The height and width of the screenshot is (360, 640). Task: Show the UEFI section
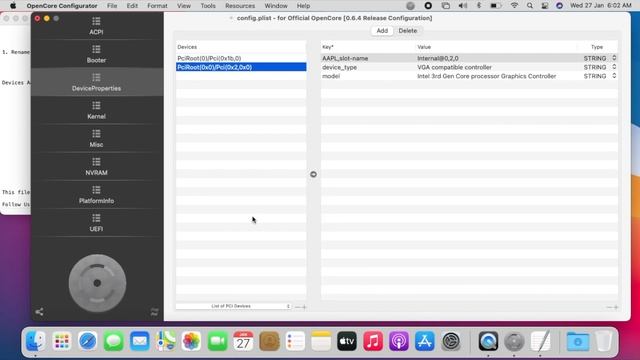96,223
